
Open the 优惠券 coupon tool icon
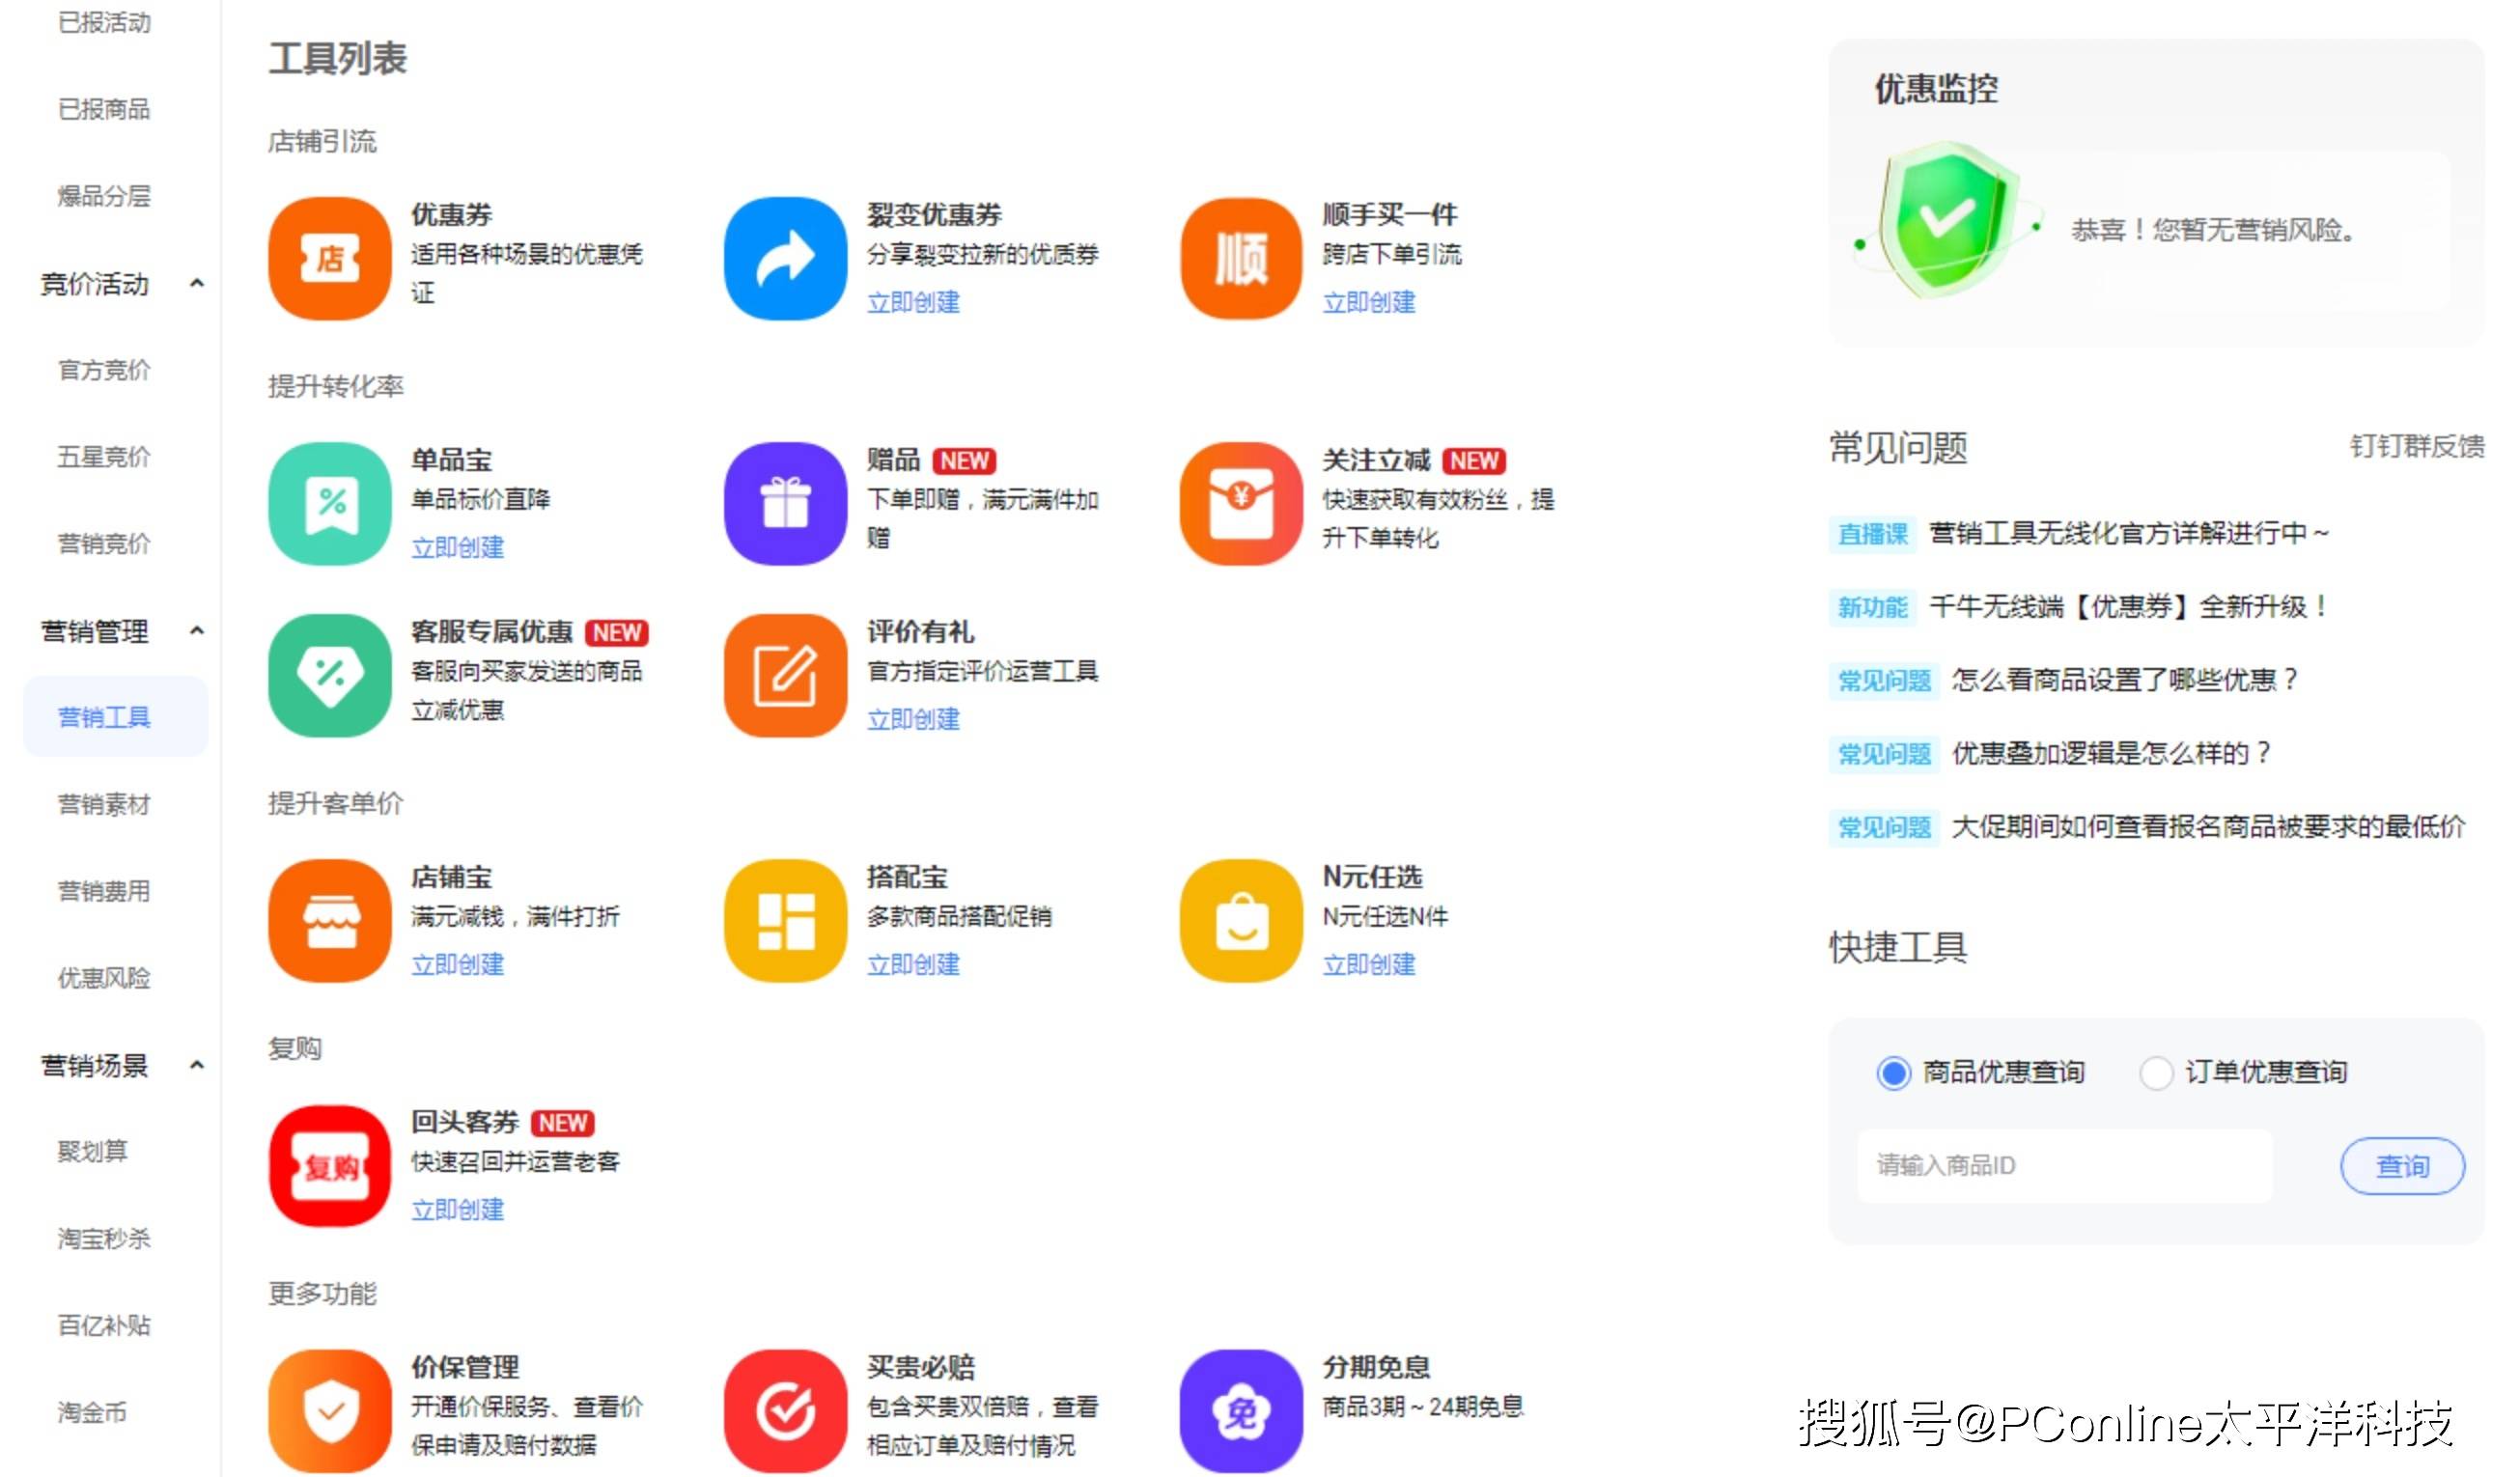329,258
